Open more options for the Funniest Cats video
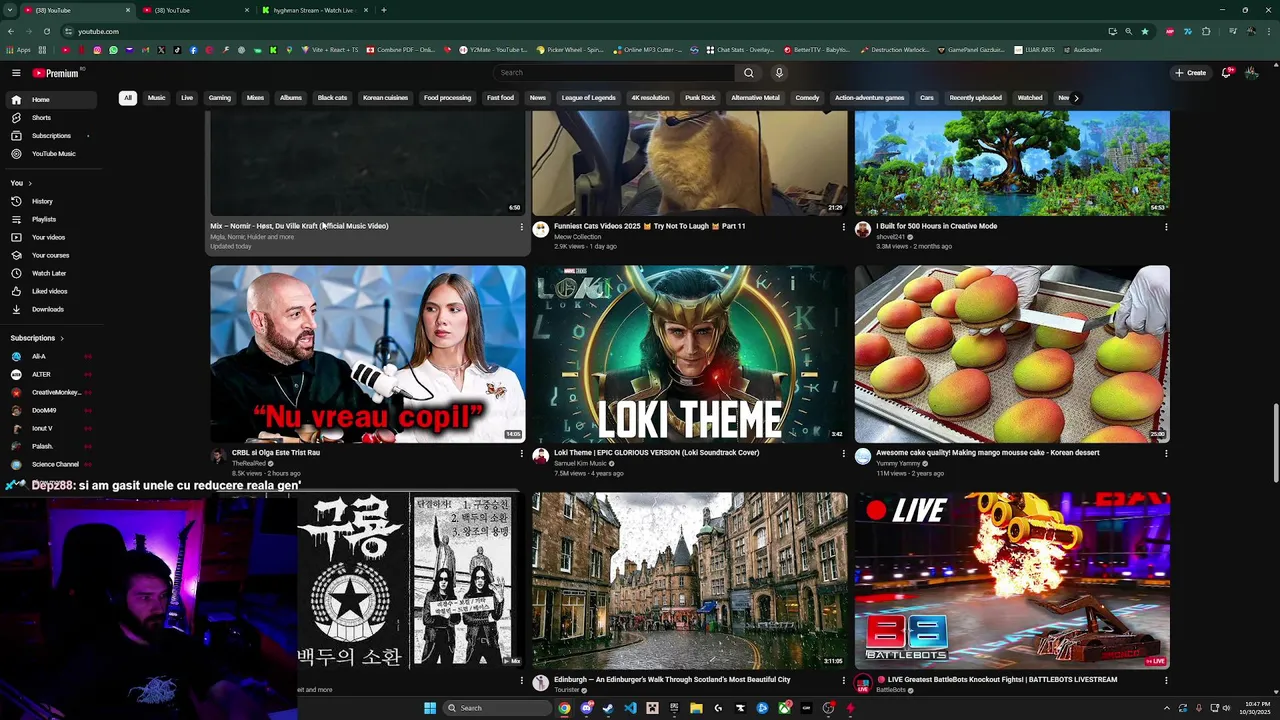 [x=843, y=227]
